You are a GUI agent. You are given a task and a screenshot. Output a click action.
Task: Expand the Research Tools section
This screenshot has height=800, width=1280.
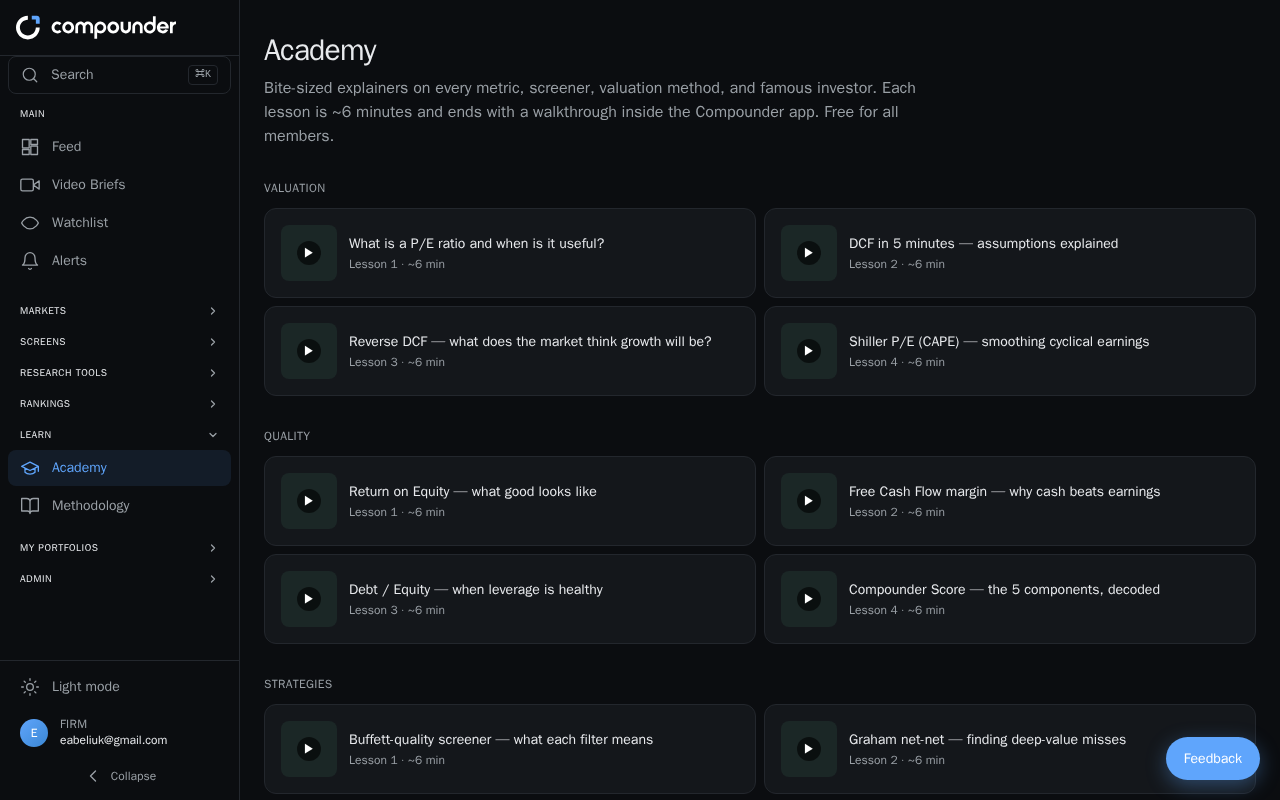coord(119,373)
